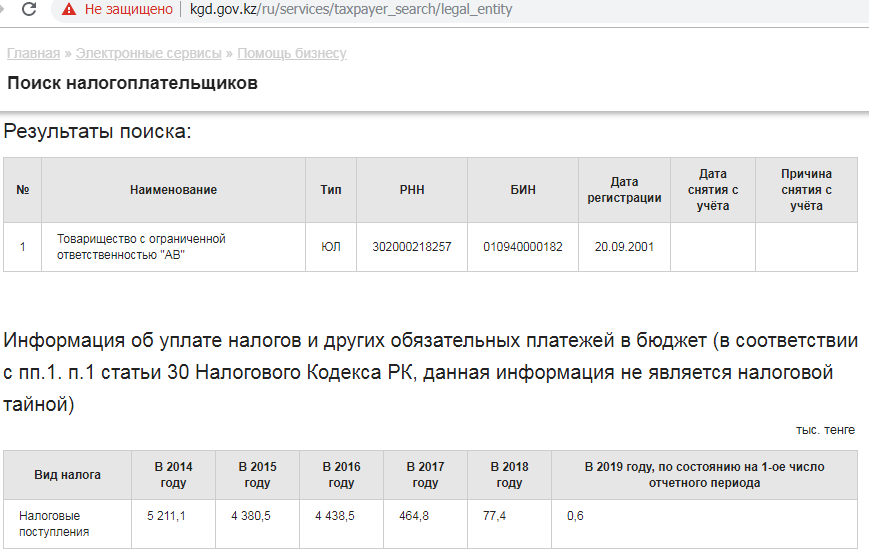Screen dimensions: 869x559
Task: Click the BIN value 010940000182
Action: pos(523,247)
